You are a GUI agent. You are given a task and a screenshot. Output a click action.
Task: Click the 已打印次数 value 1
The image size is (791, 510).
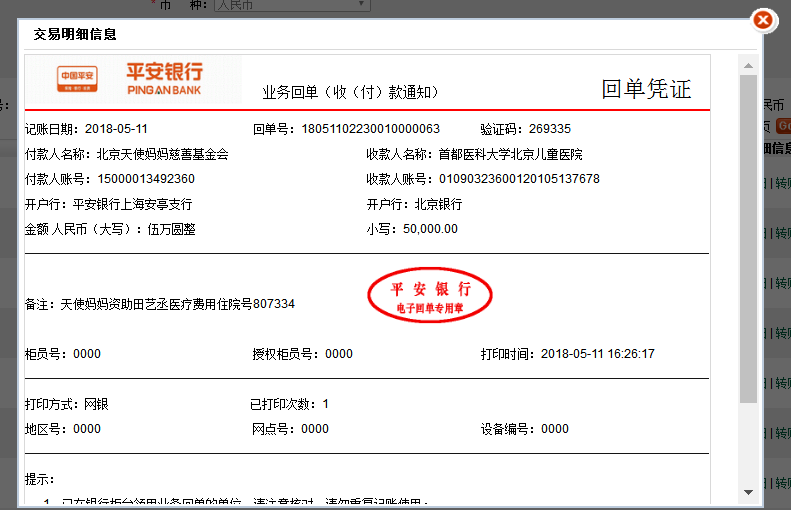point(325,404)
